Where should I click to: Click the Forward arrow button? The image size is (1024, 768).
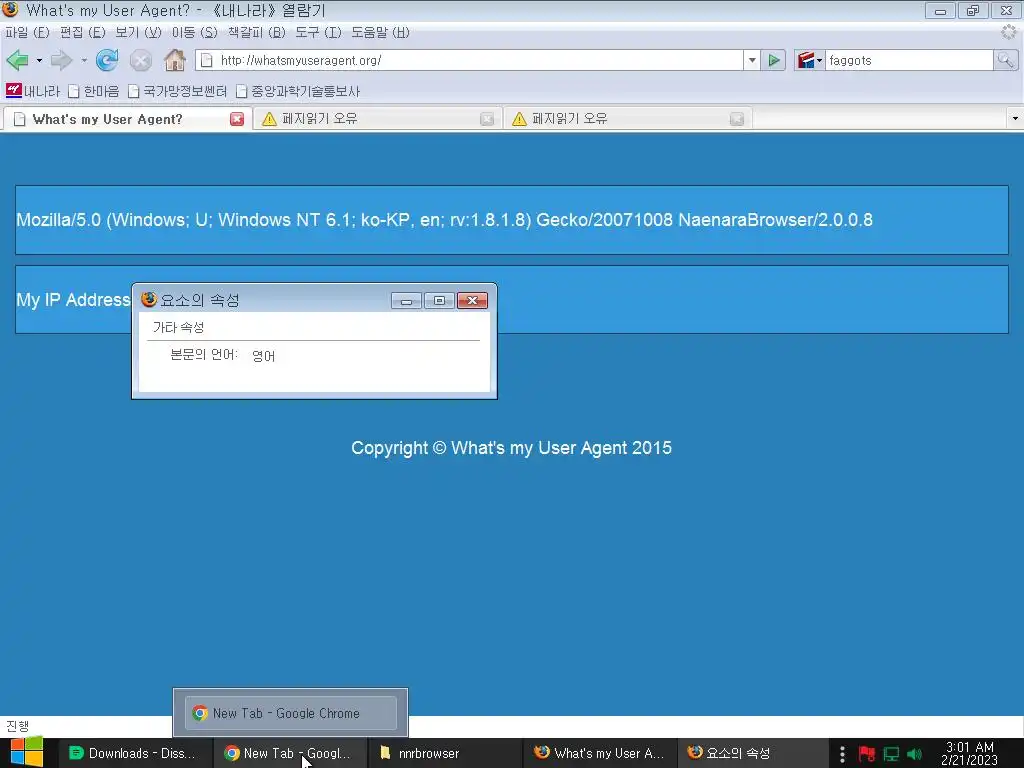tap(61, 60)
